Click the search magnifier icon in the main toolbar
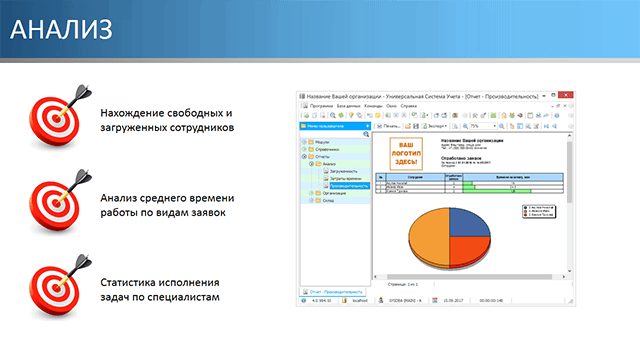 (x=333, y=116)
